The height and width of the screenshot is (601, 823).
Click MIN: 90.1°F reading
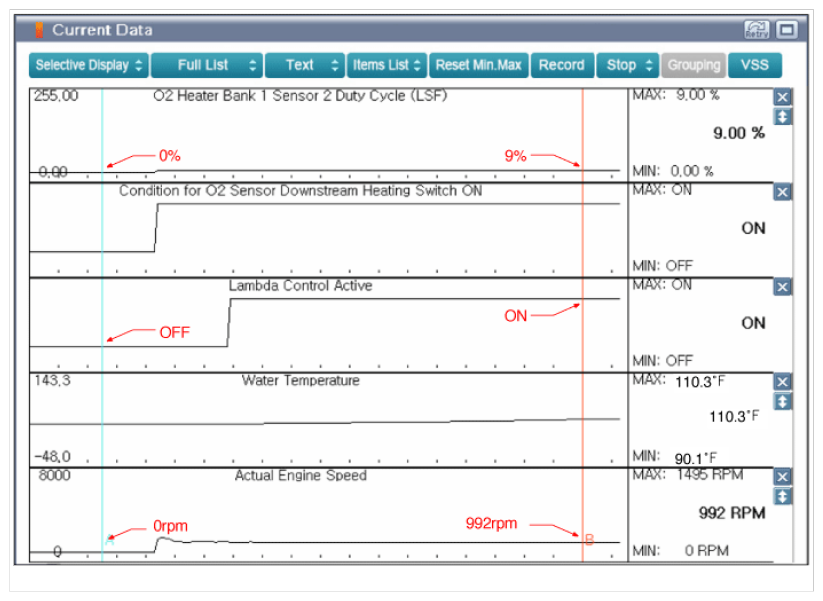click(x=674, y=457)
